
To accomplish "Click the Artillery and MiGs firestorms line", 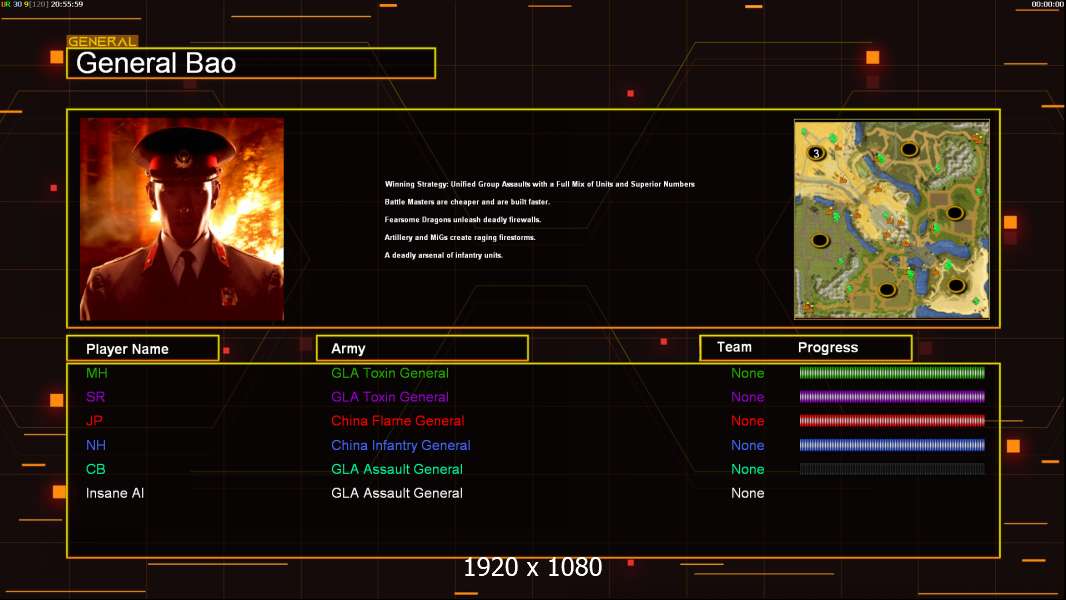I will 460,237.
